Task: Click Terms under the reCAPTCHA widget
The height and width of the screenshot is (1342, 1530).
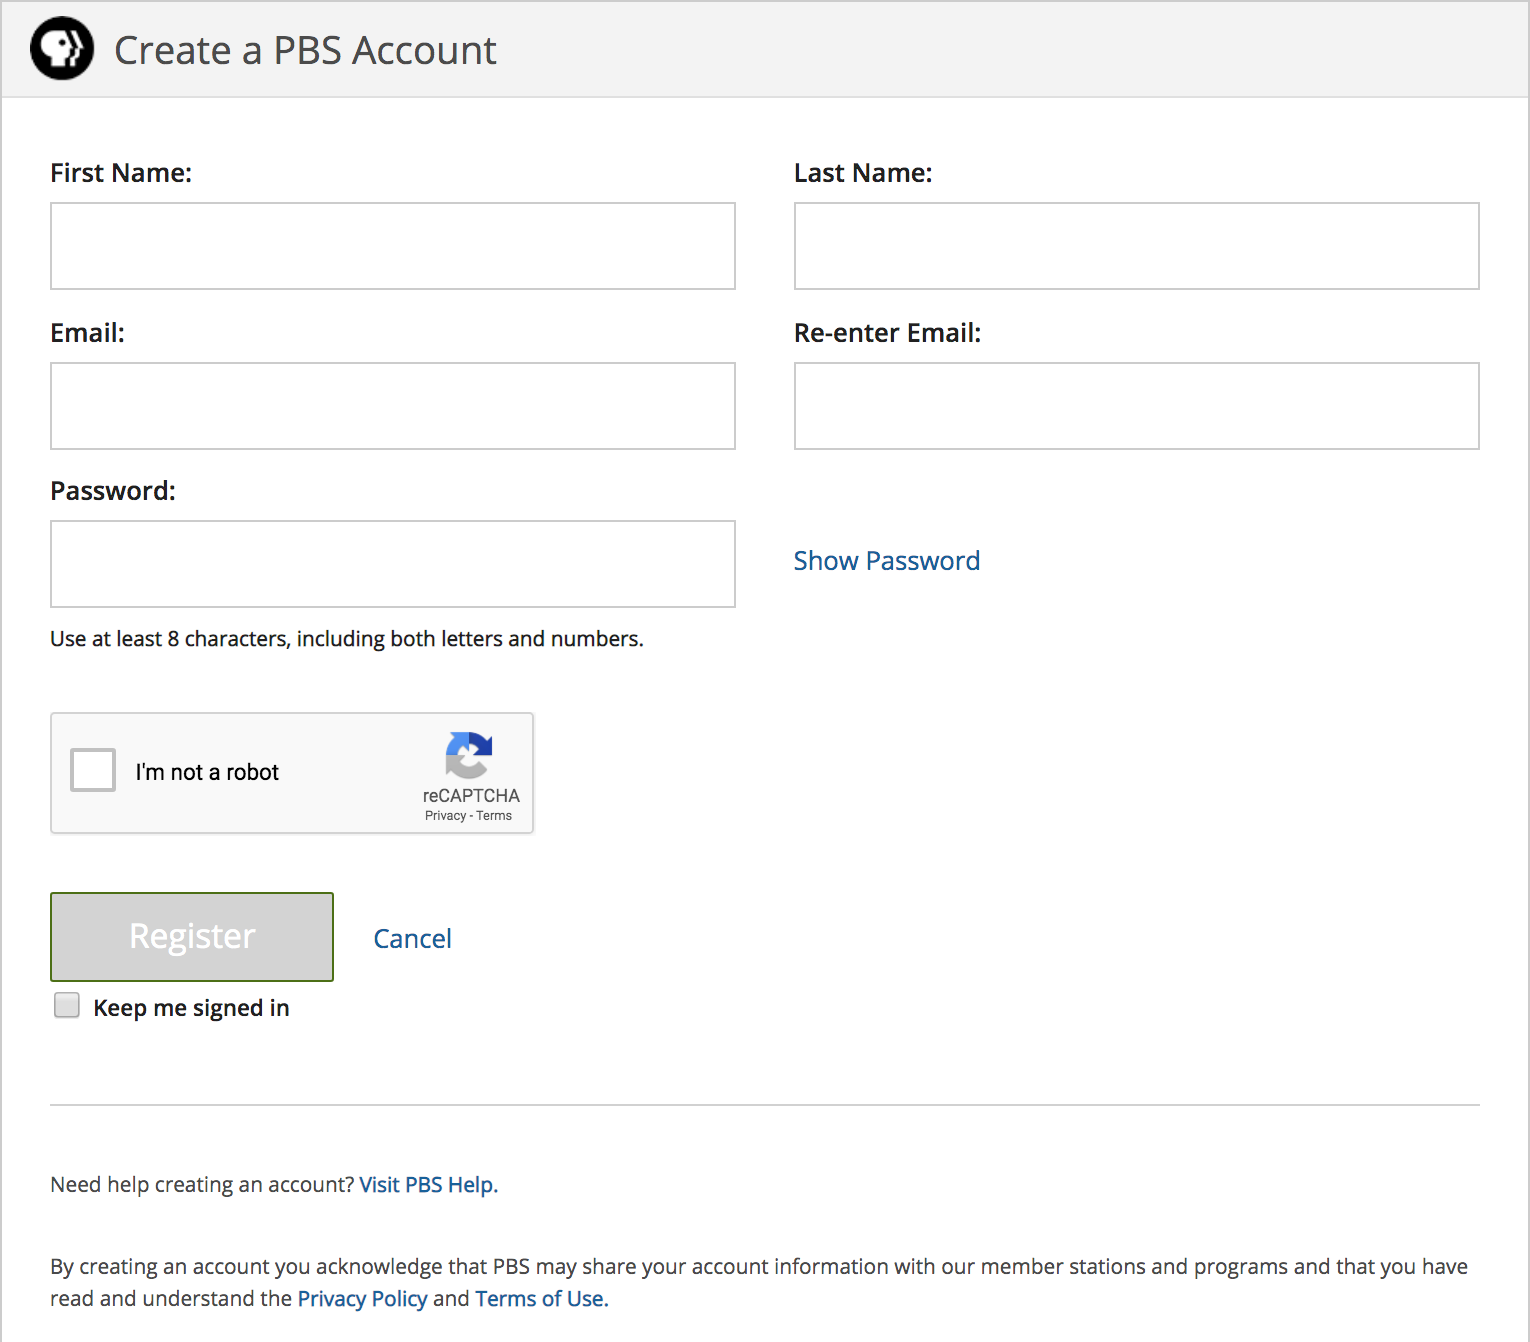Action: 493,815
